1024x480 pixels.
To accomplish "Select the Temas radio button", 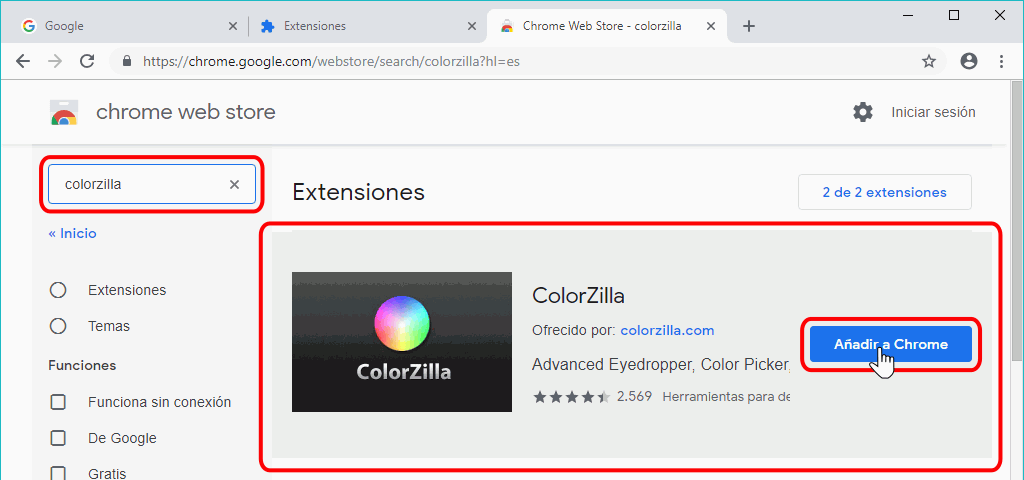I will tap(58, 326).
